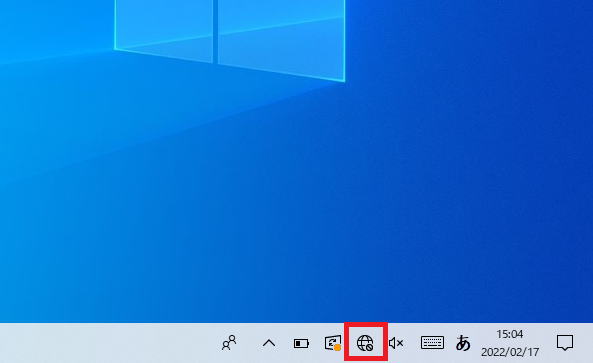The image size is (593, 363).
Task: Expand the hidden icons chevron in tray
Action: [x=269, y=343]
